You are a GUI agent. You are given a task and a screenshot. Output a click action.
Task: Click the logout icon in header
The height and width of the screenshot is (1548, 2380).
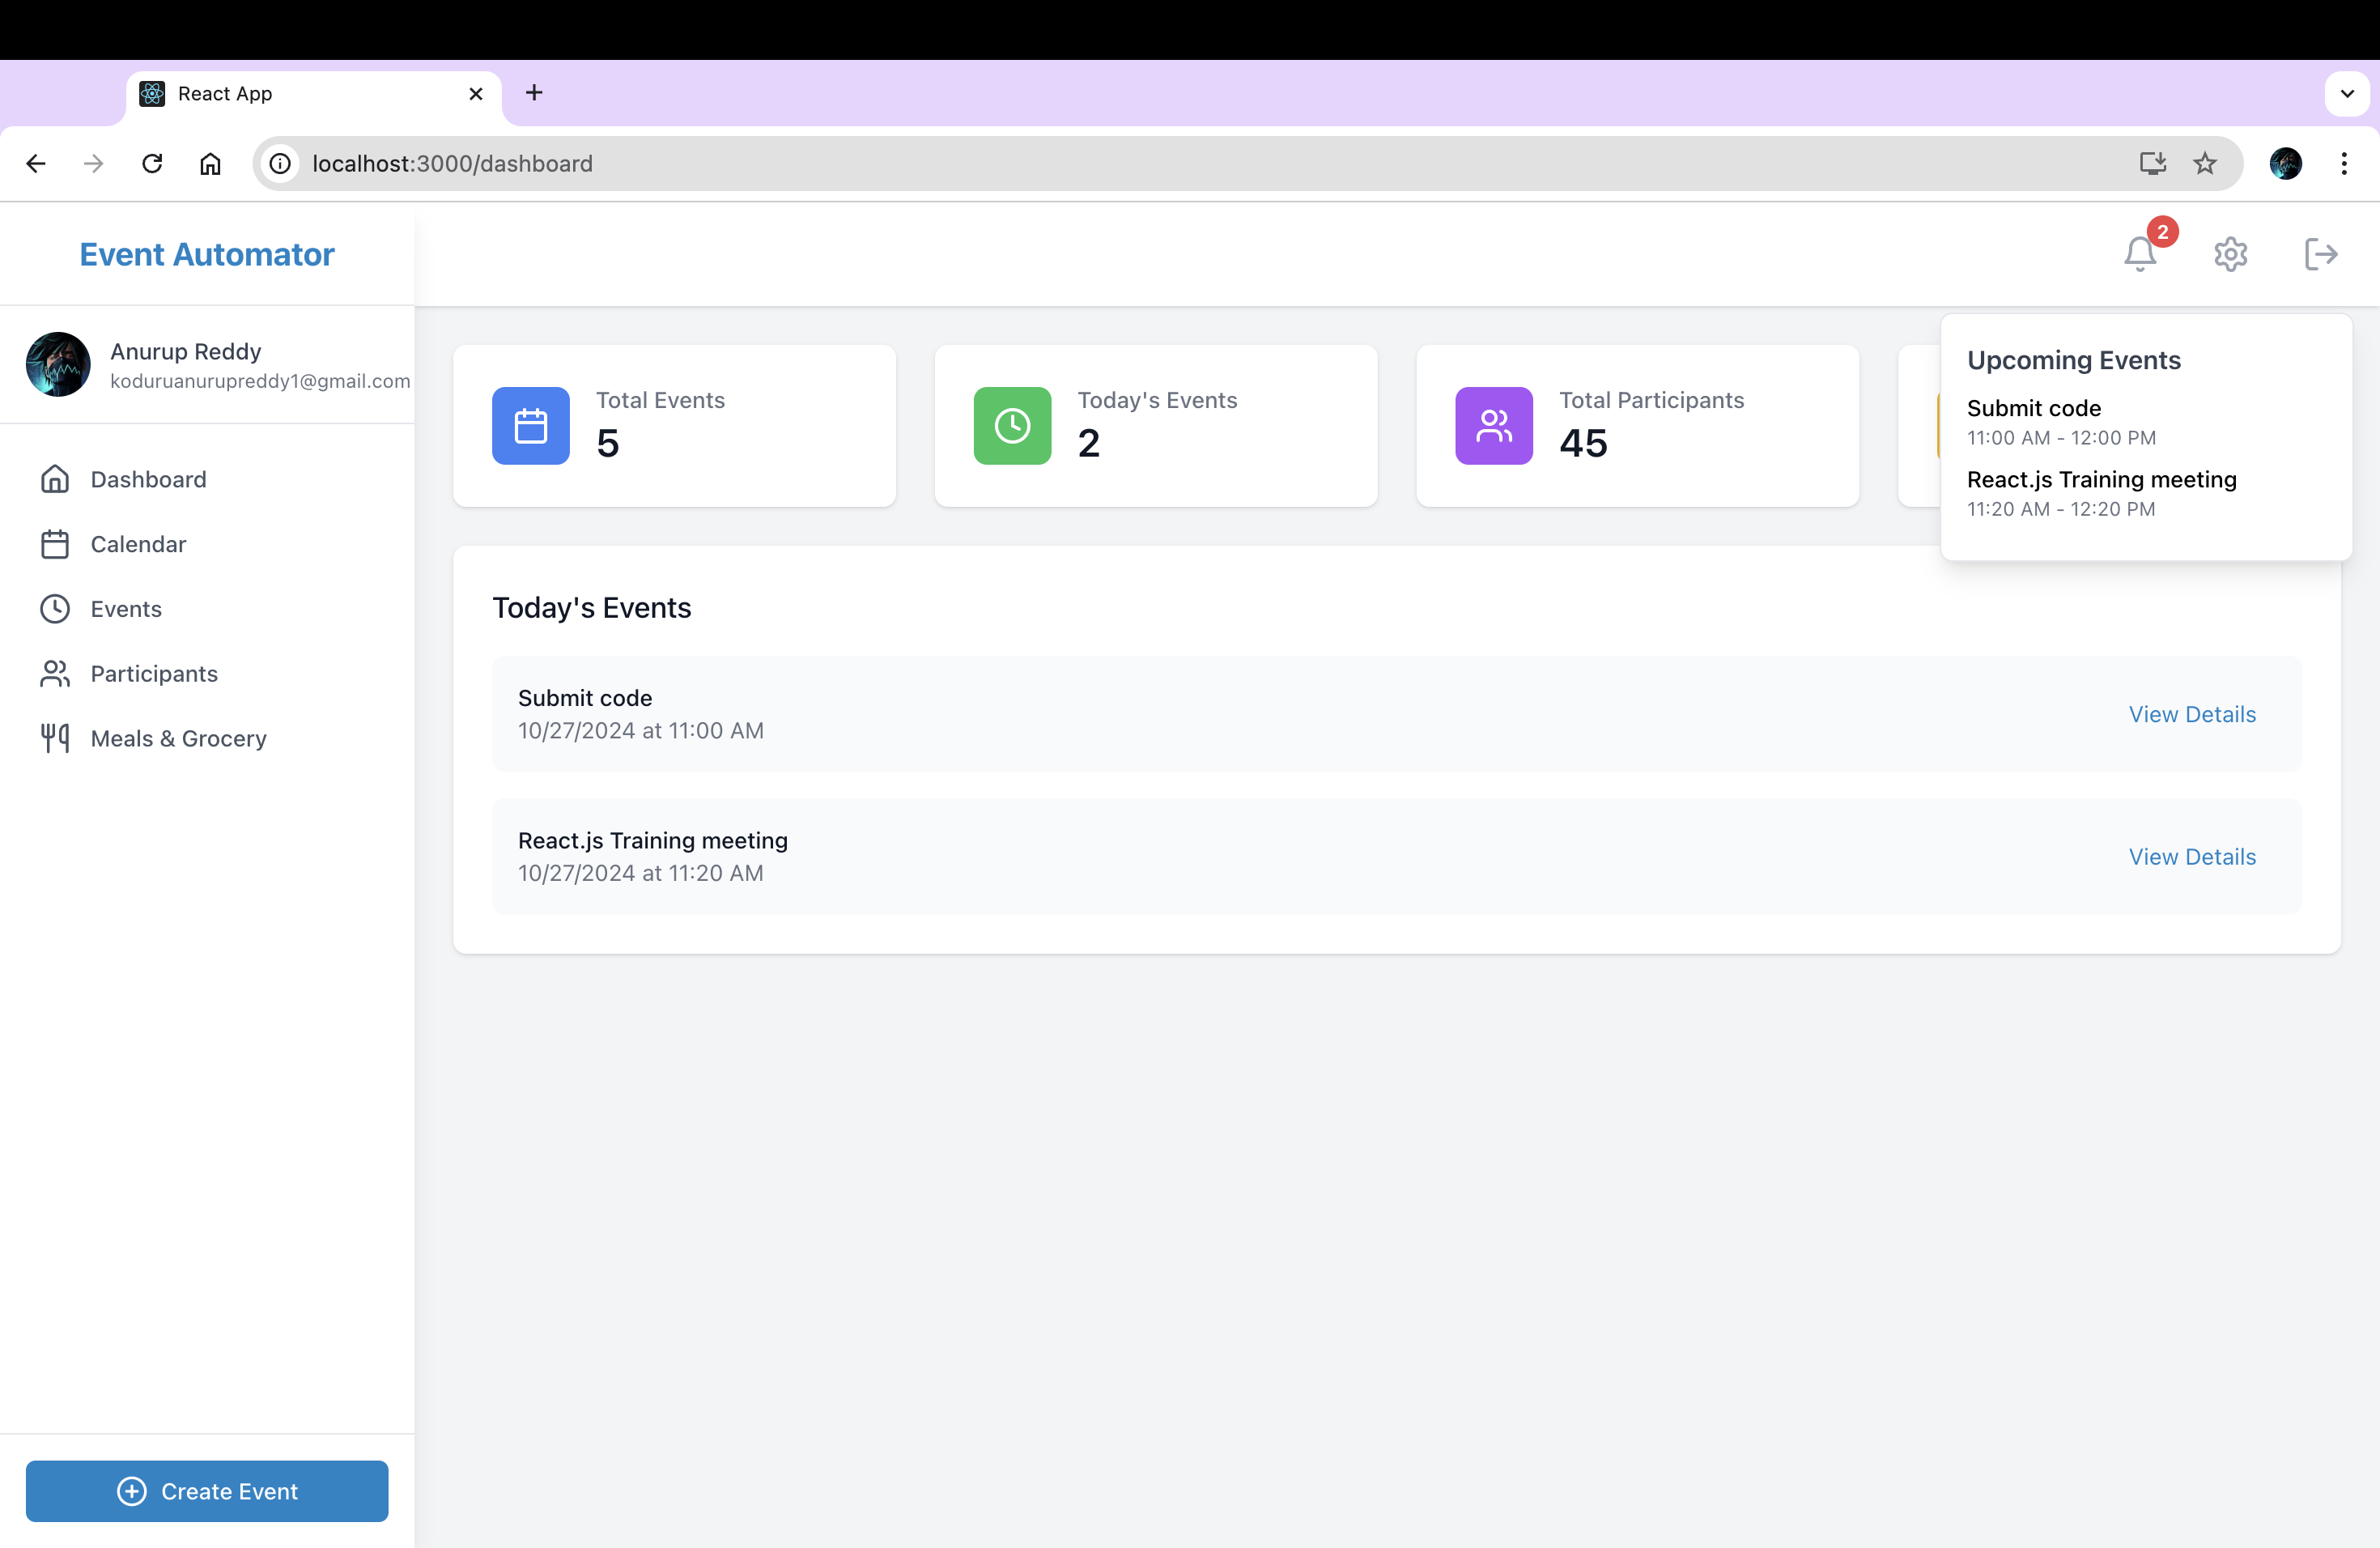[2320, 254]
